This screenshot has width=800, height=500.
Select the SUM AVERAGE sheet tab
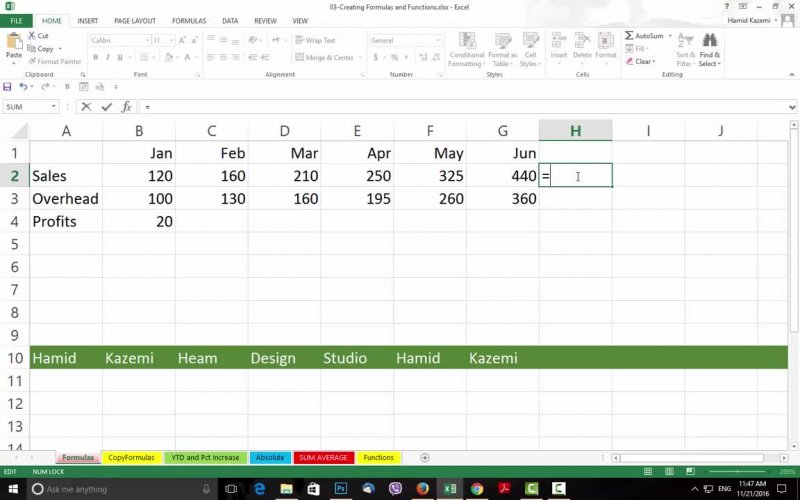click(x=322, y=457)
